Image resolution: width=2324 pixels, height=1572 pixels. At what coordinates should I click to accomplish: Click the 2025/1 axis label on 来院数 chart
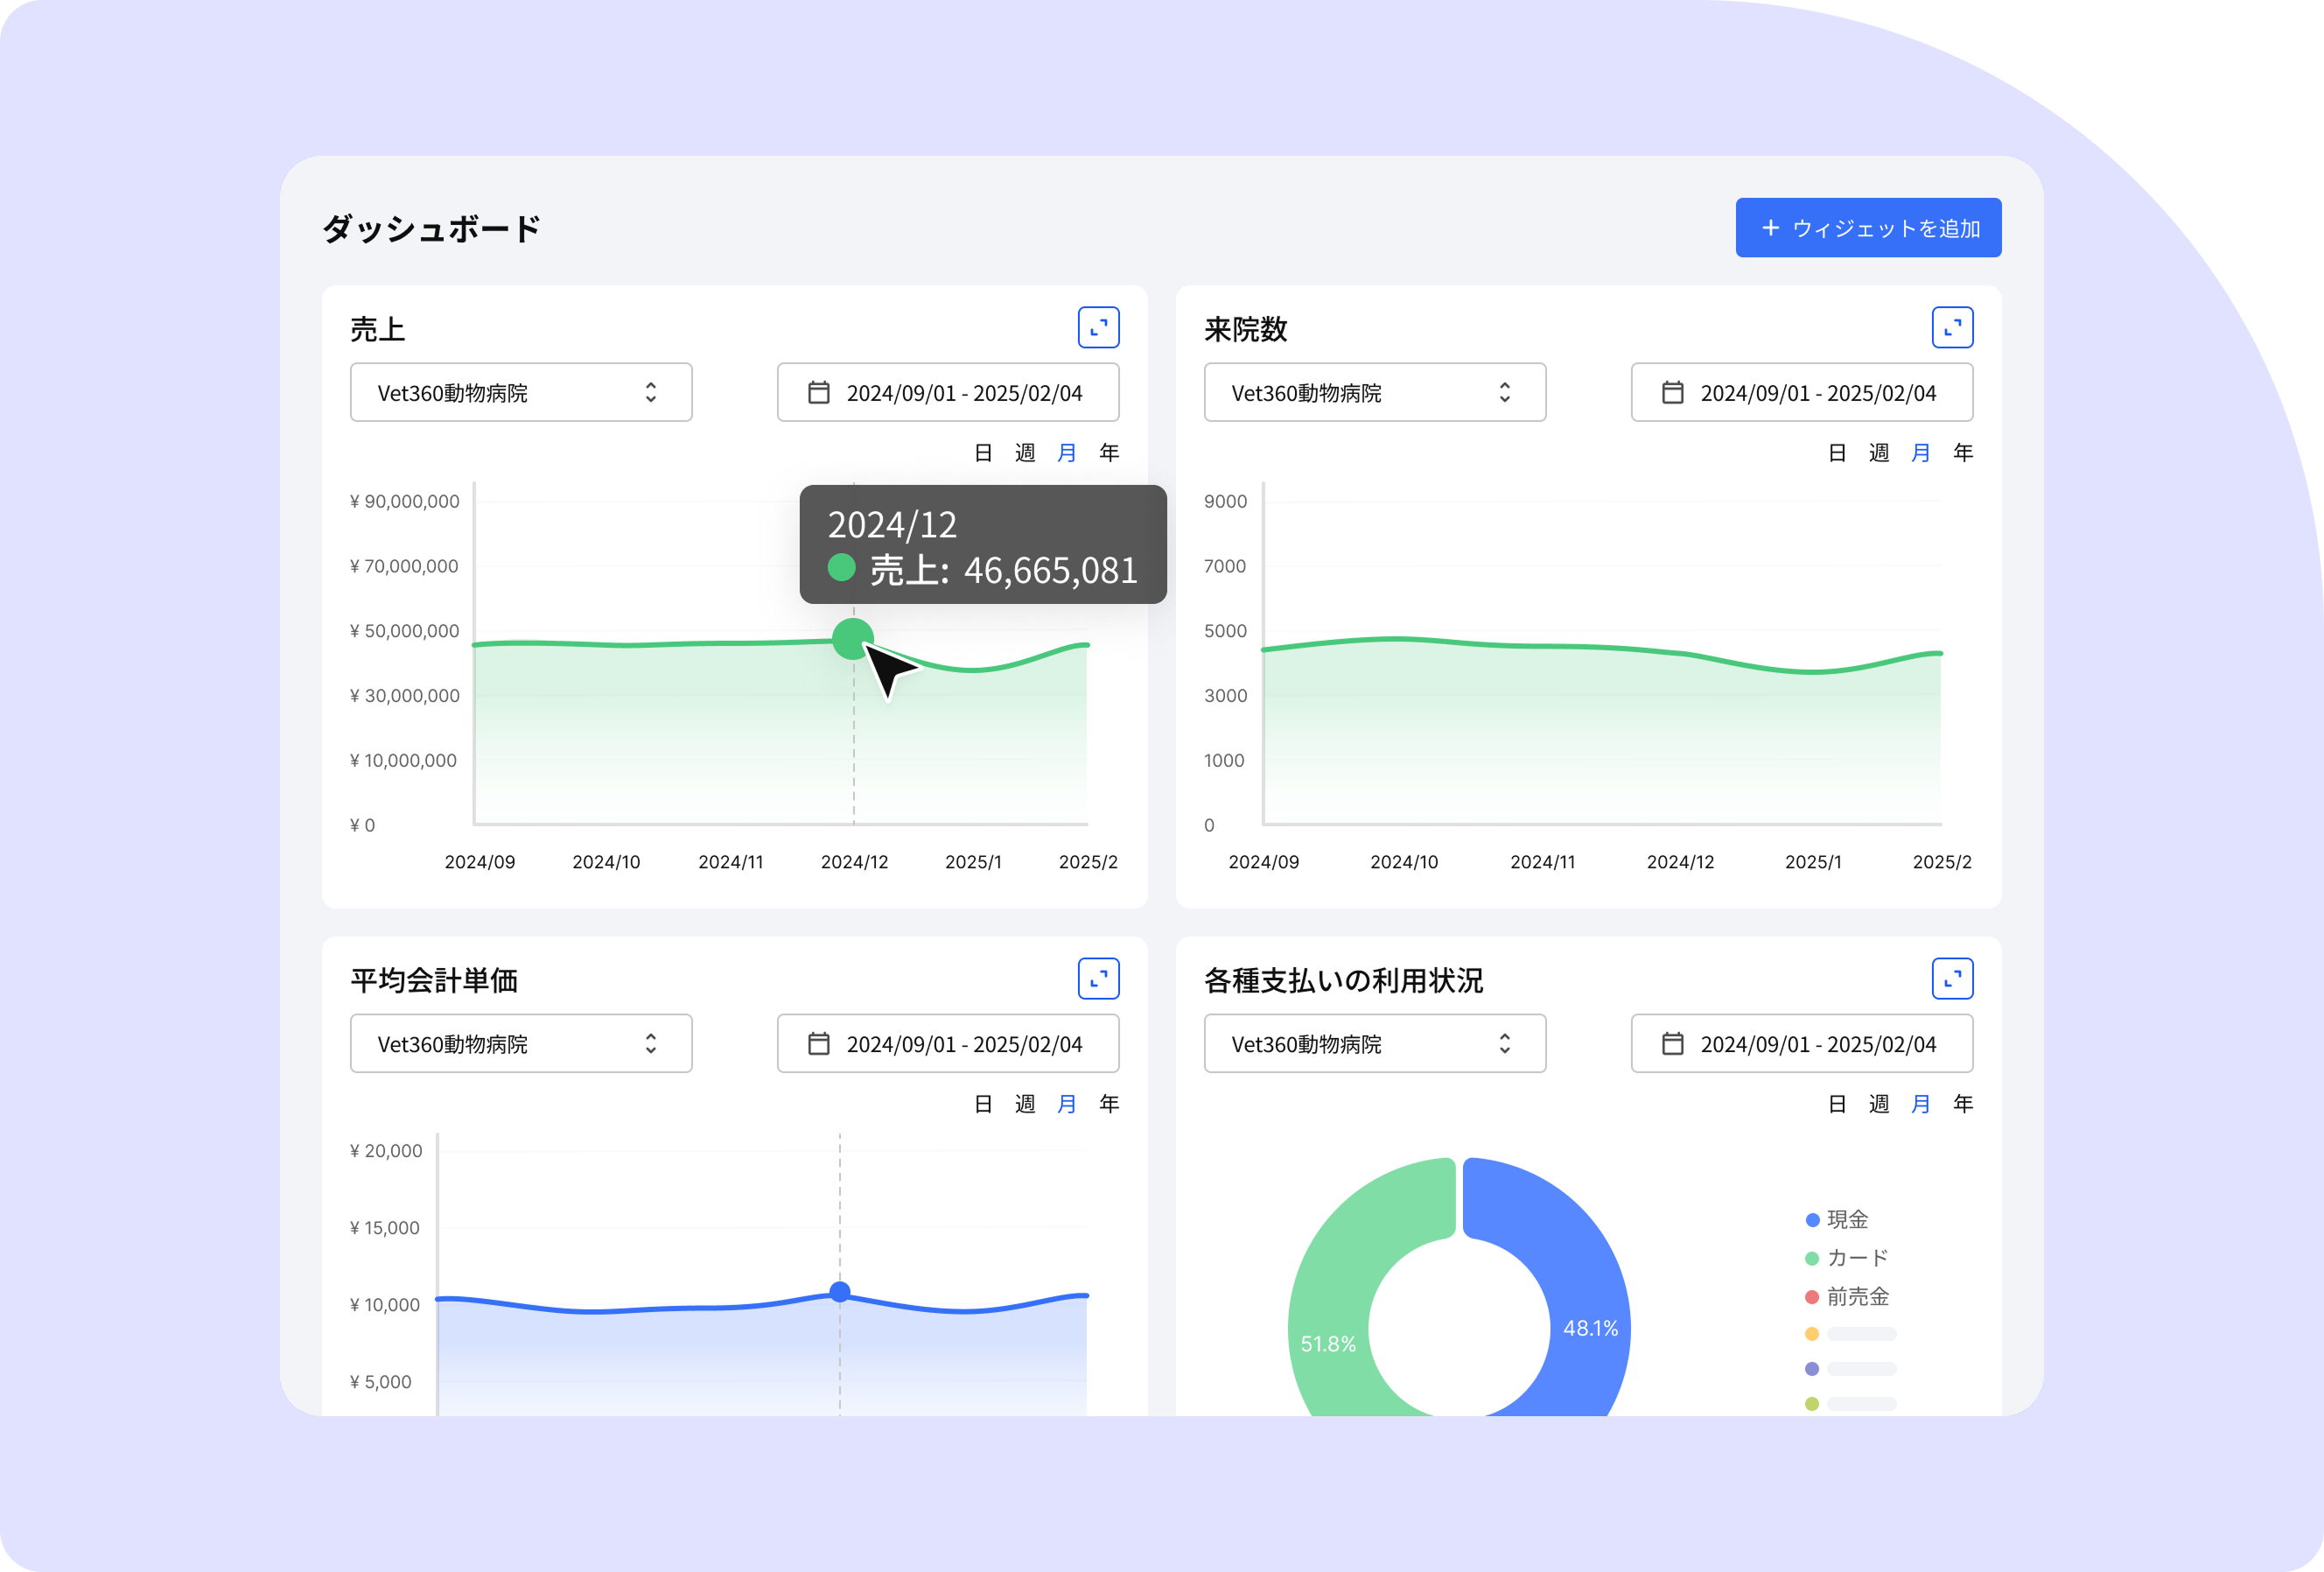tap(1813, 862)
